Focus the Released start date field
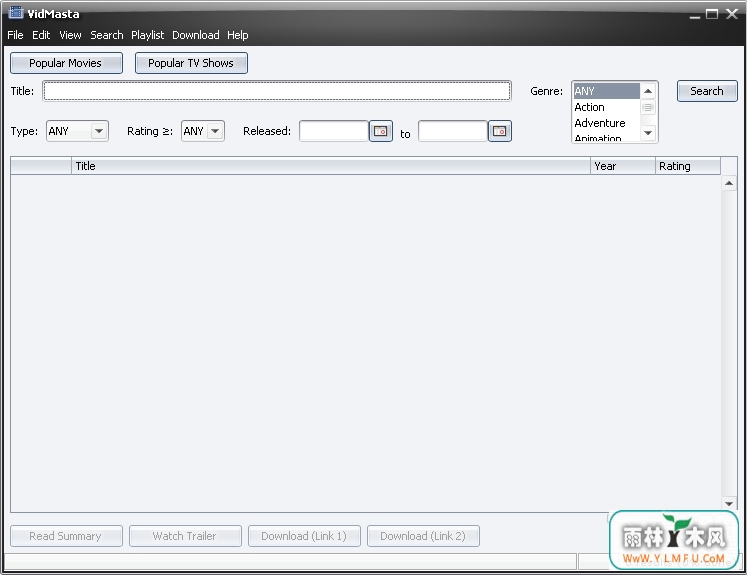Viewport: 747px width, 575px height. pyautogui.click(x=334, y=131)
